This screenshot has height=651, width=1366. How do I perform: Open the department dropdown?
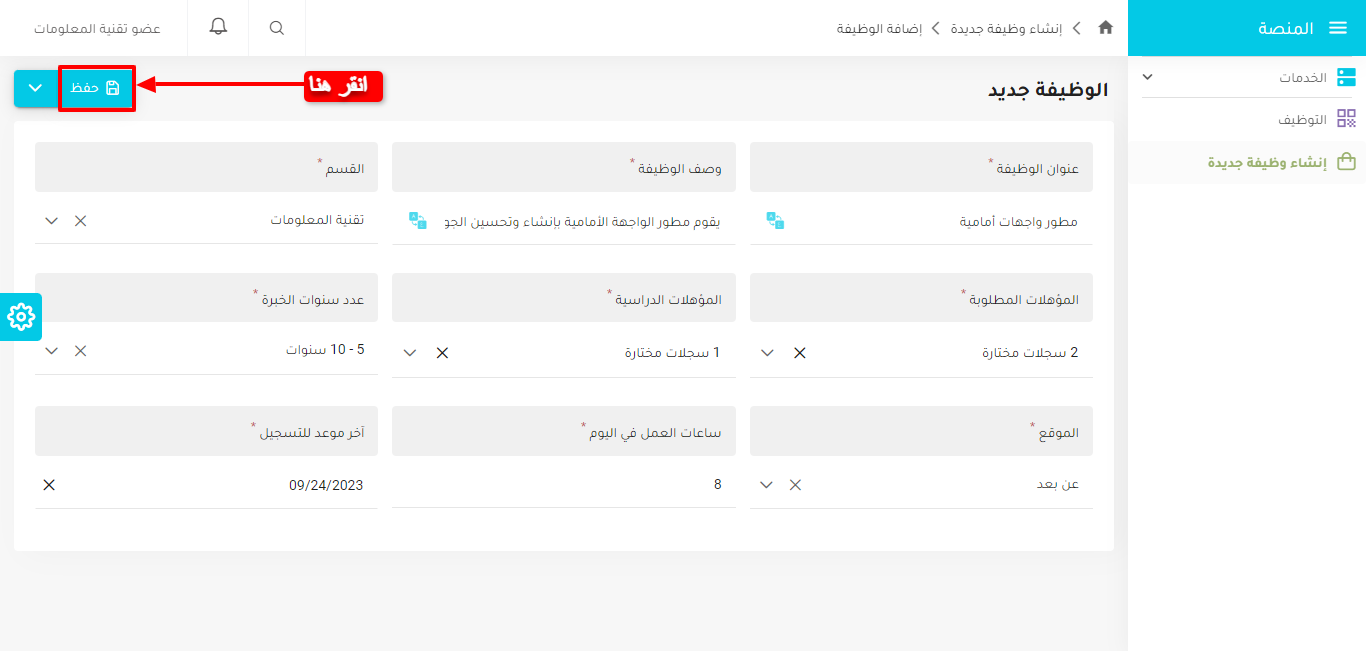point(52,221)
